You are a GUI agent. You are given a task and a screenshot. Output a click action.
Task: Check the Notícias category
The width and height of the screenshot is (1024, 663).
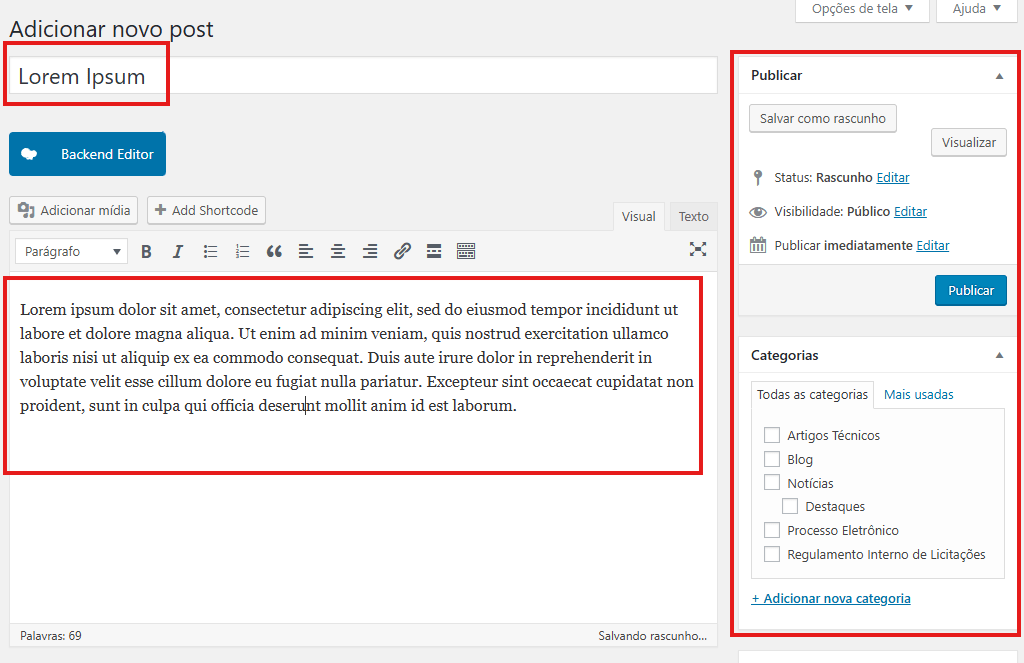point(772,483)
